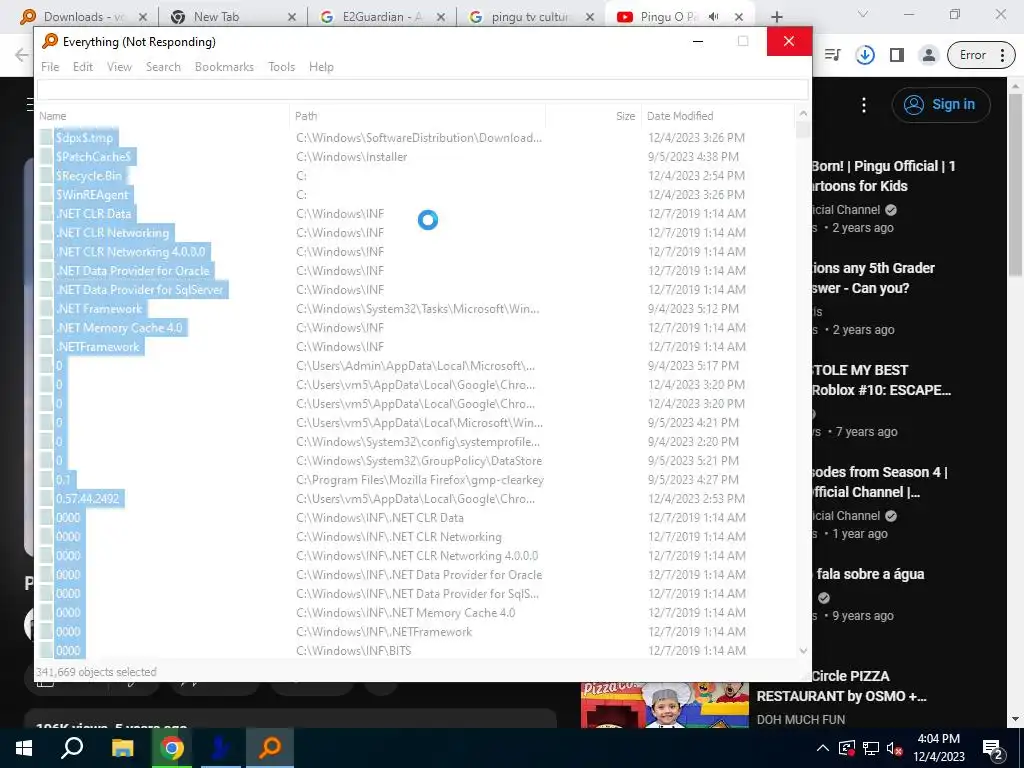Close the New Tab browser tab
This screenshot has width=1024, height=768.
click(x=292, y=17)
